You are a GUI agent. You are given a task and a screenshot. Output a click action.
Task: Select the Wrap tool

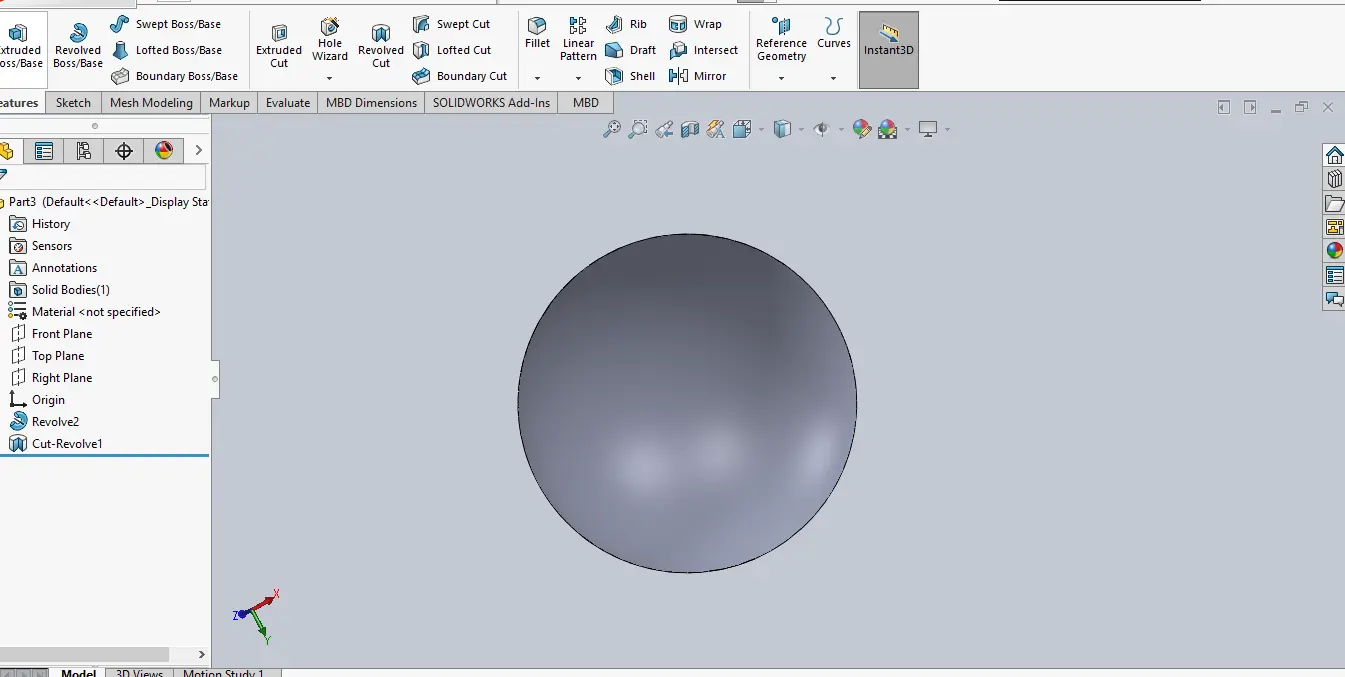point(695,24)
